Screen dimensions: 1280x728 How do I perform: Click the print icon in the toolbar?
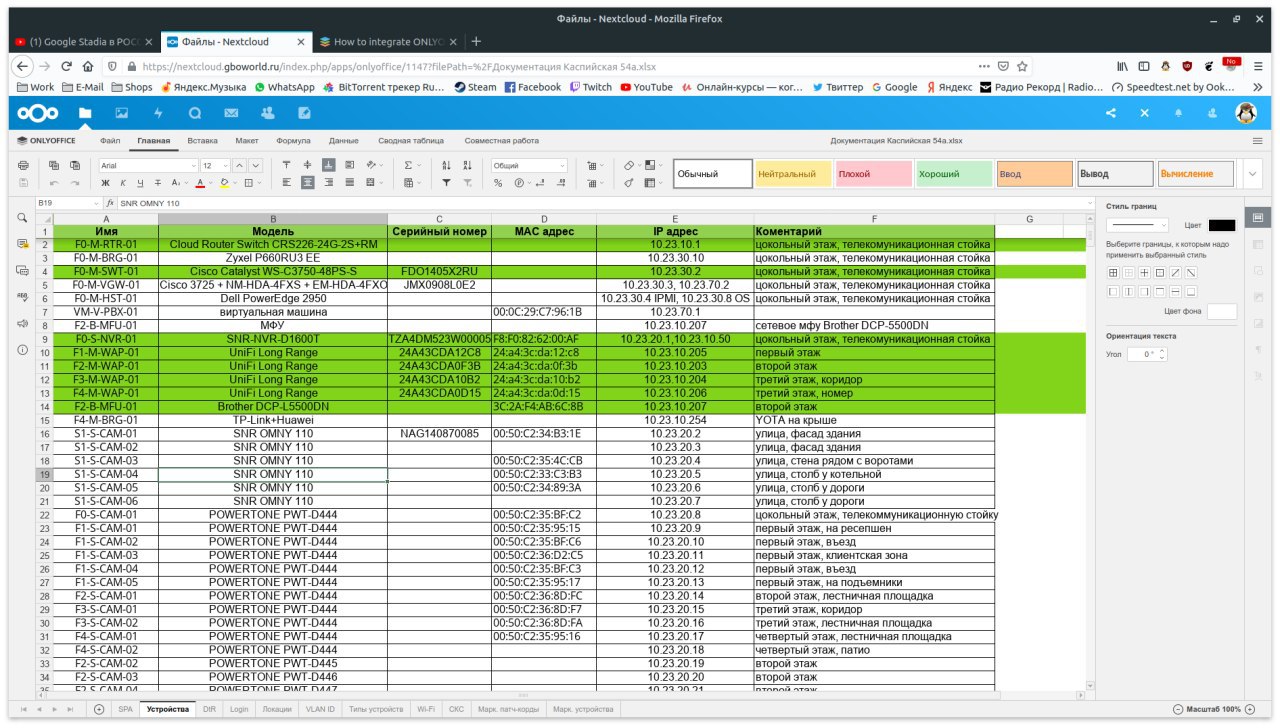tap(23, 165)
